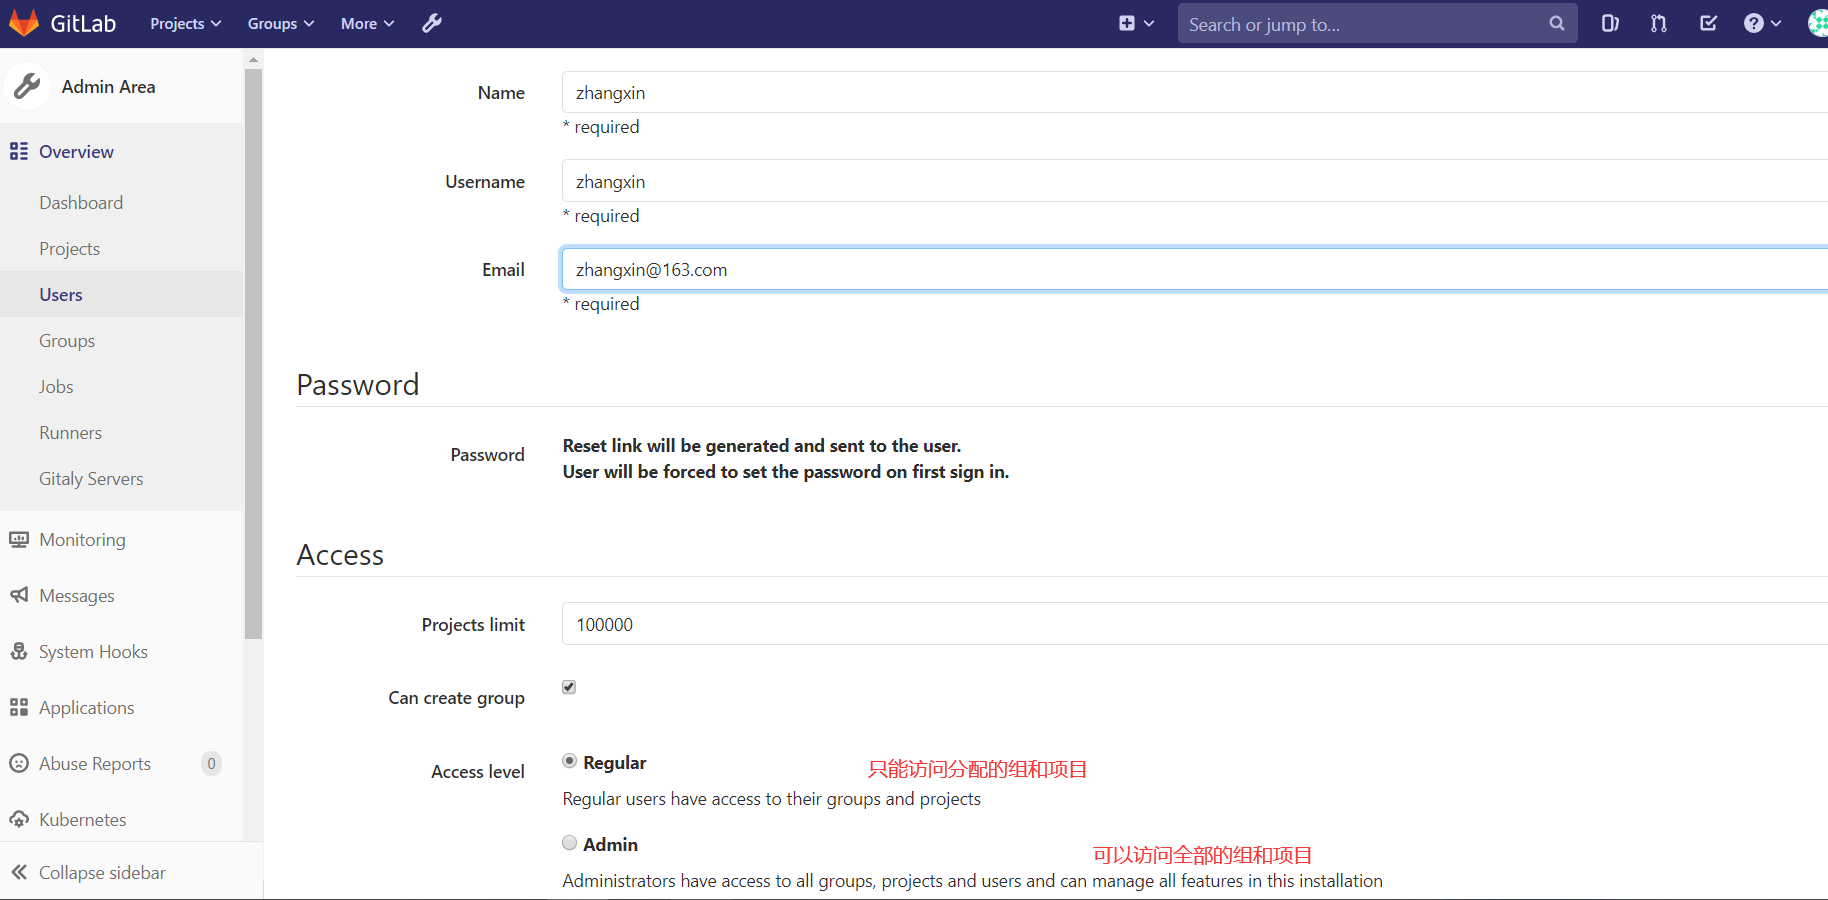Go to Dashboard in the sidebar
Screen dimensions: 1828x900
81,203
